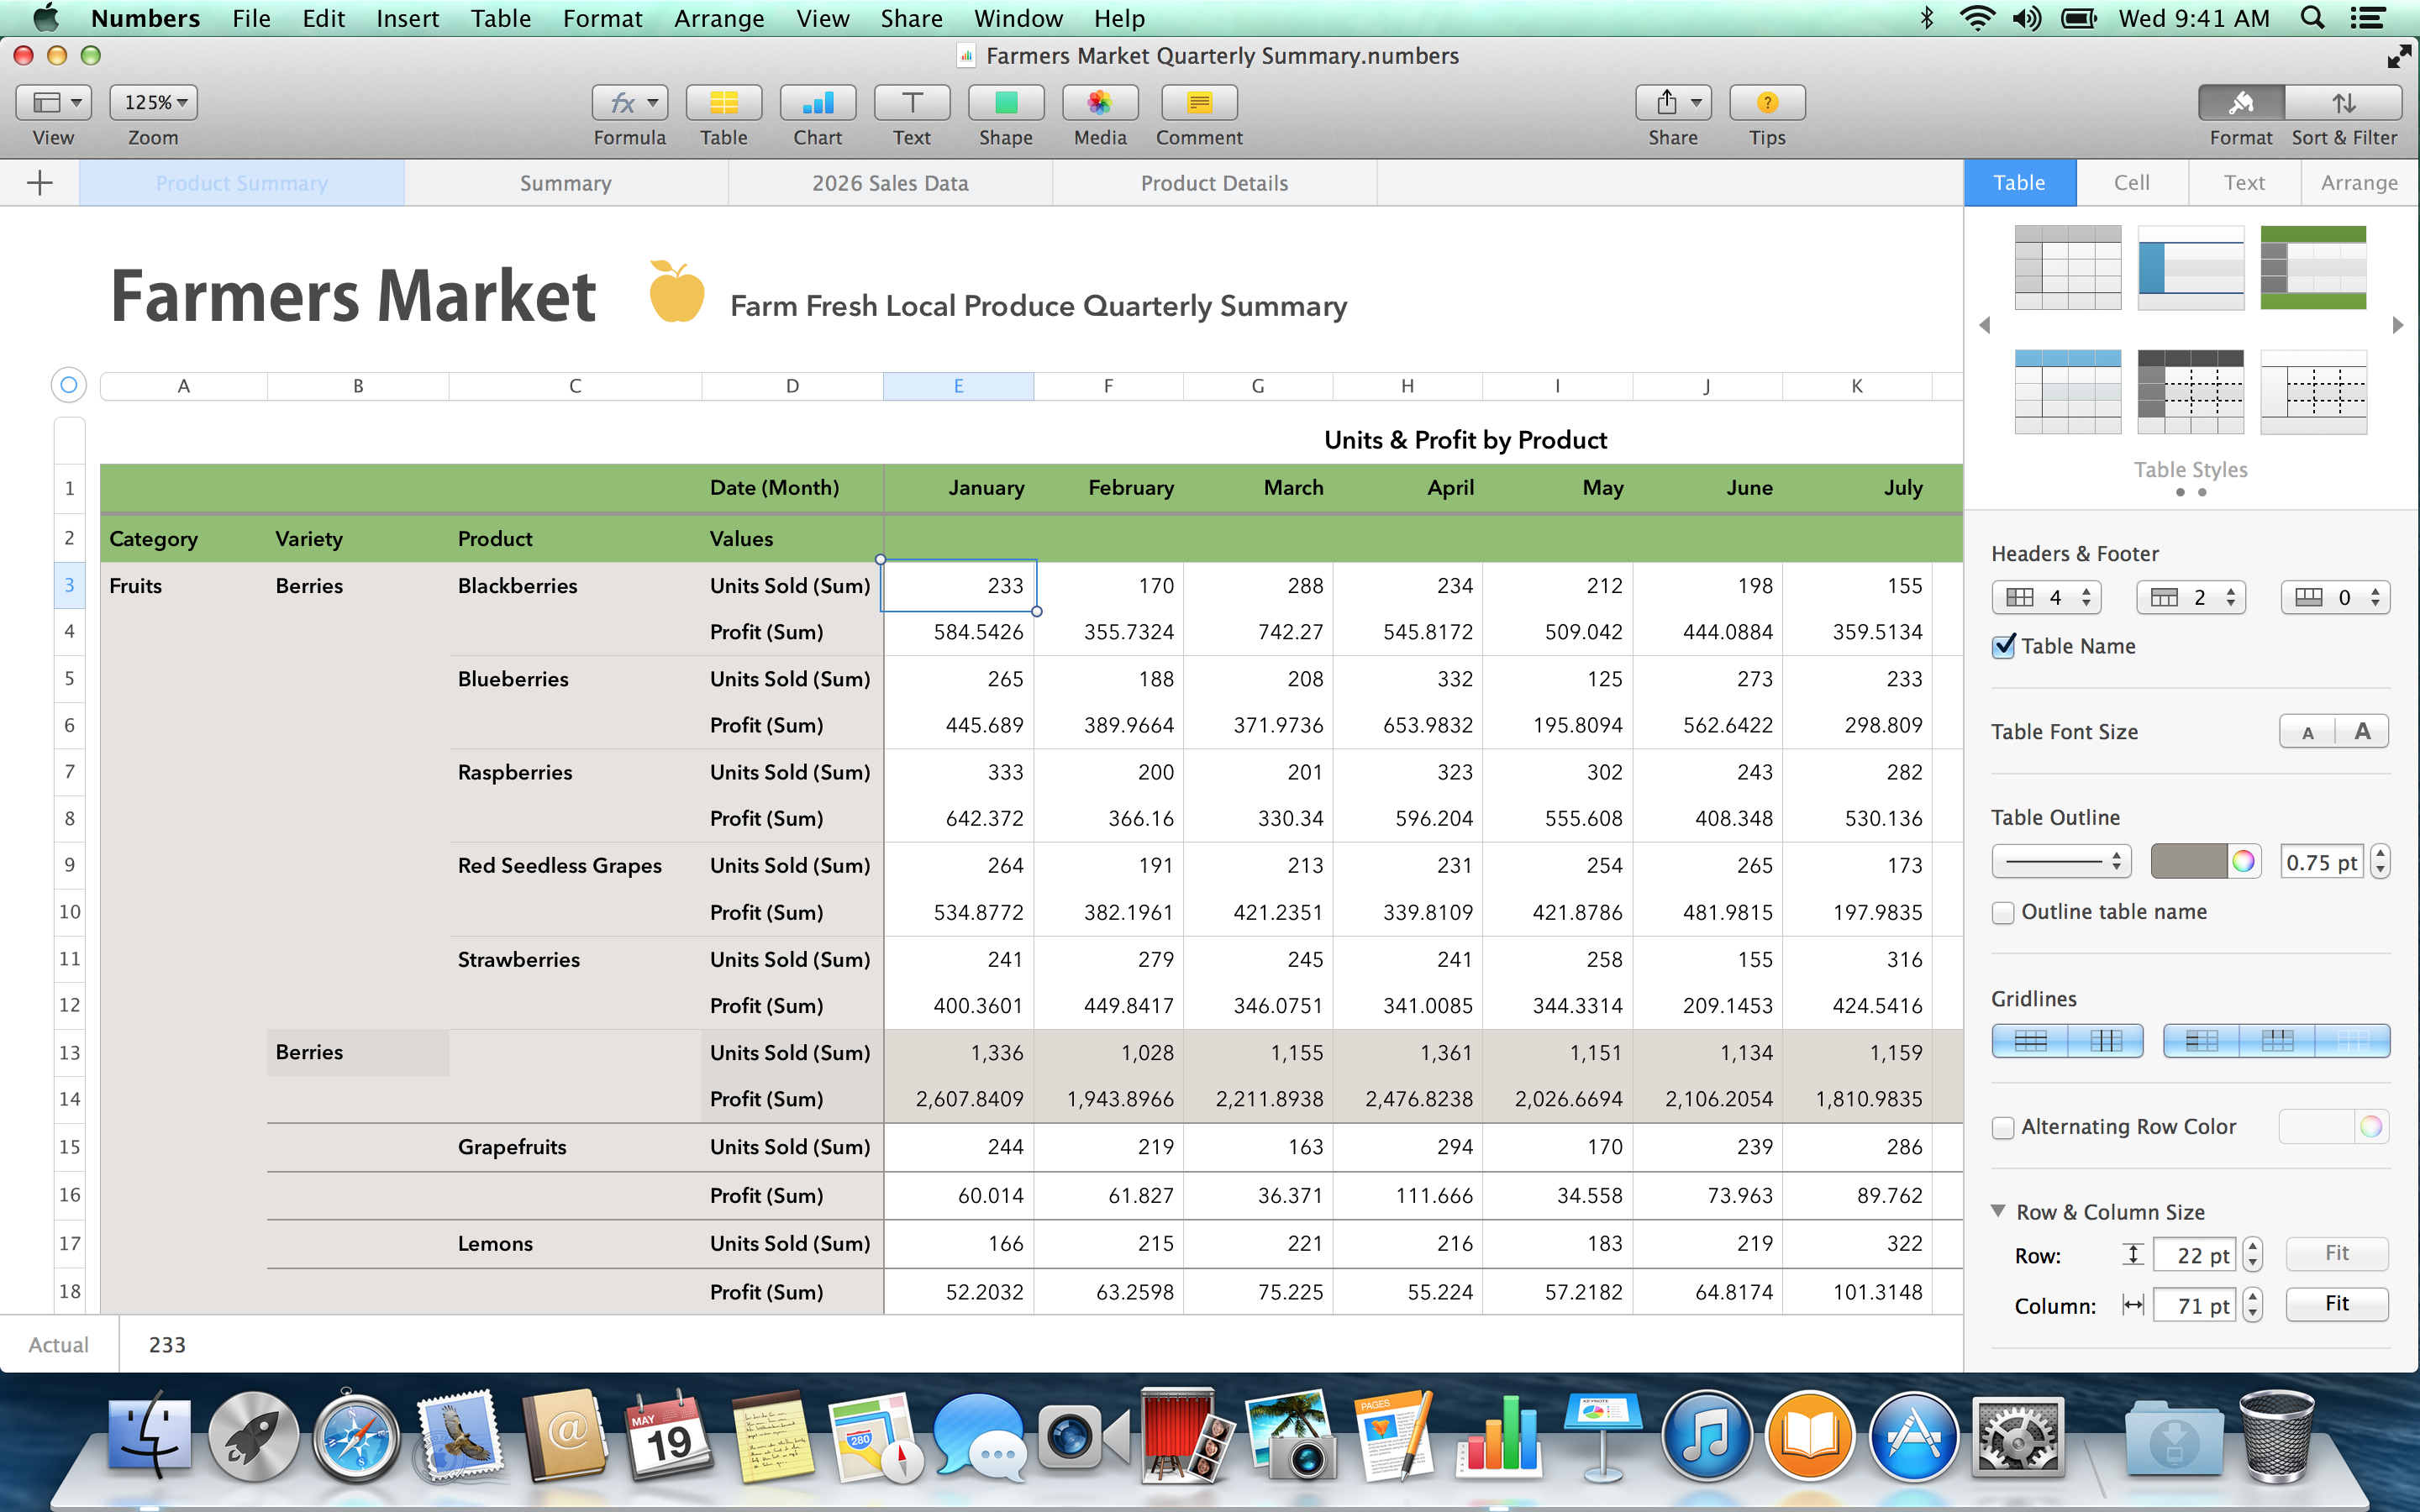Enter full screen with the arrows icon
Screen dimensions: 2420x1512
click(2399, 56)
